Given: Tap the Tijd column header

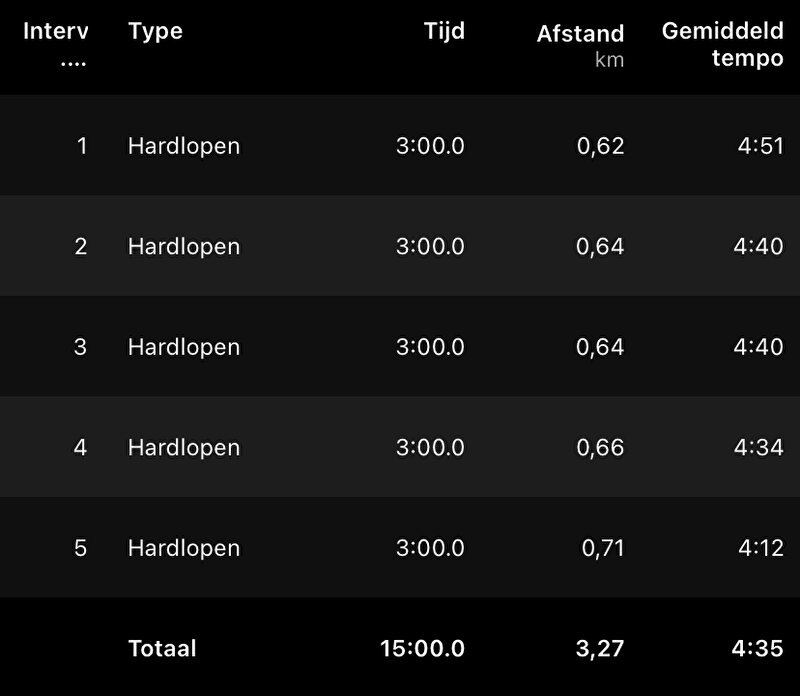Looking at the screenshot, I should 444,32.
